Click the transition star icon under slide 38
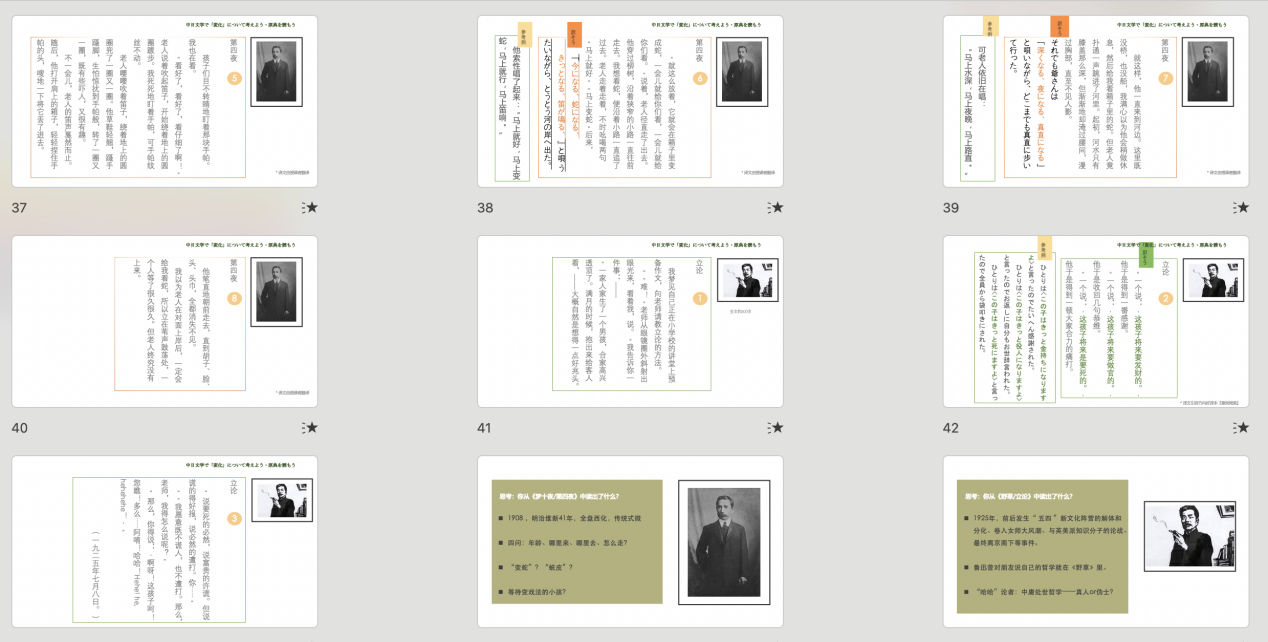The width and height of the screenshot is (1268, 642). [776, 208]
